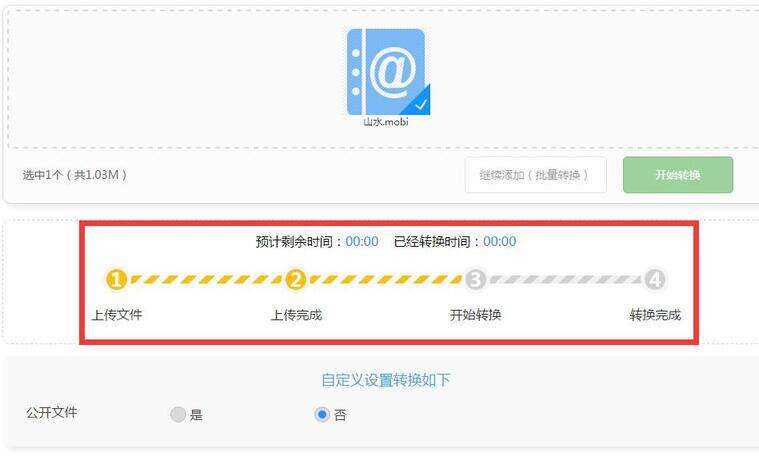The image size is (759, 456).
Task: Select the 否 radio button
Action: click(x=322, y=414)
